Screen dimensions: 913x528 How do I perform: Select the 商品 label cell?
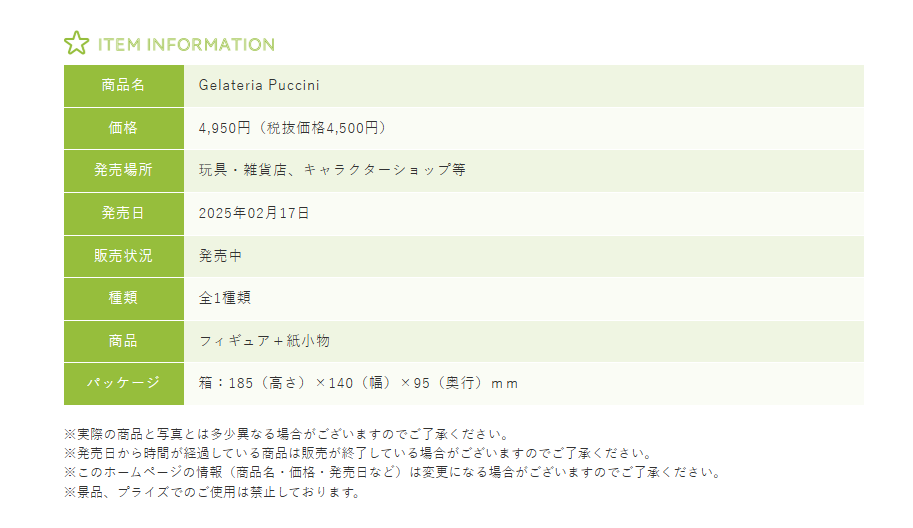[124, 341]
